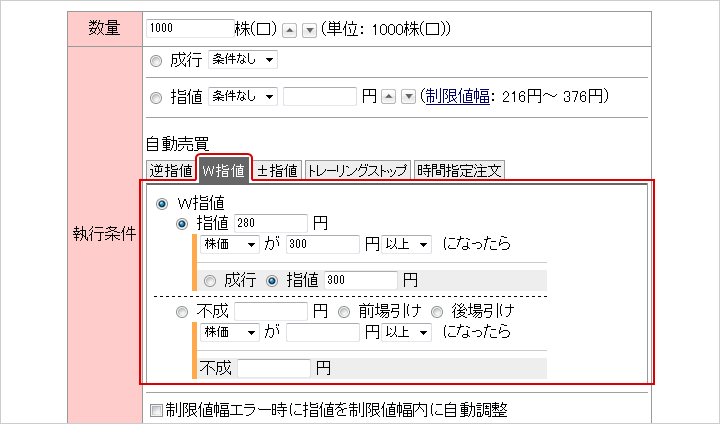Viewport: 720px width, 424px height.
Task: Switch to the 時間指定注文 tab
Action: pos(459,170)
